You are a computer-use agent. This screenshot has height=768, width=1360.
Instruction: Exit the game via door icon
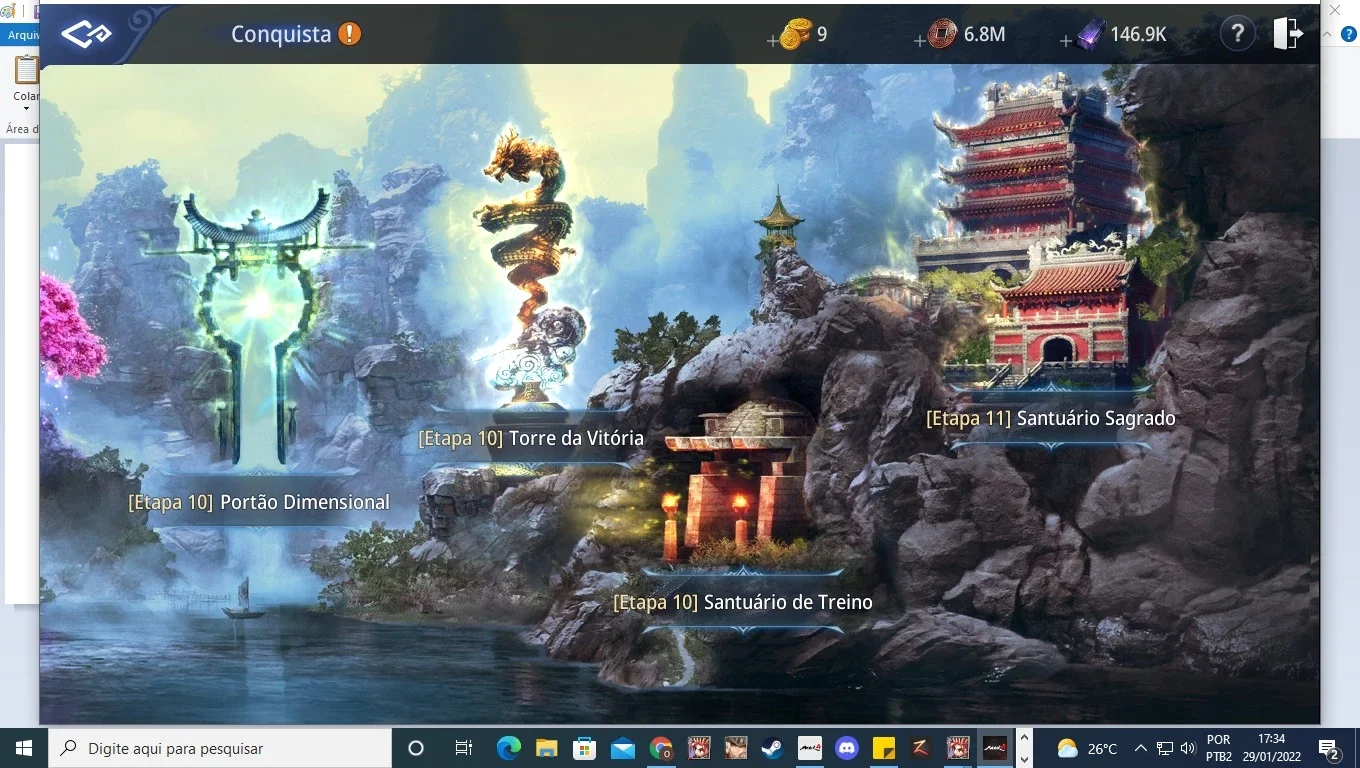[x=1289, y=34]
